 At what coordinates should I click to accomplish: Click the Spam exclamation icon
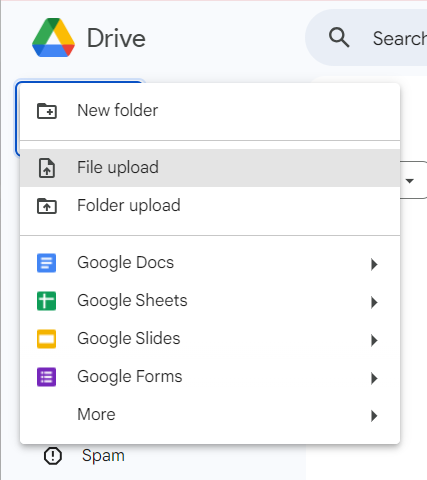coord(53,456)
